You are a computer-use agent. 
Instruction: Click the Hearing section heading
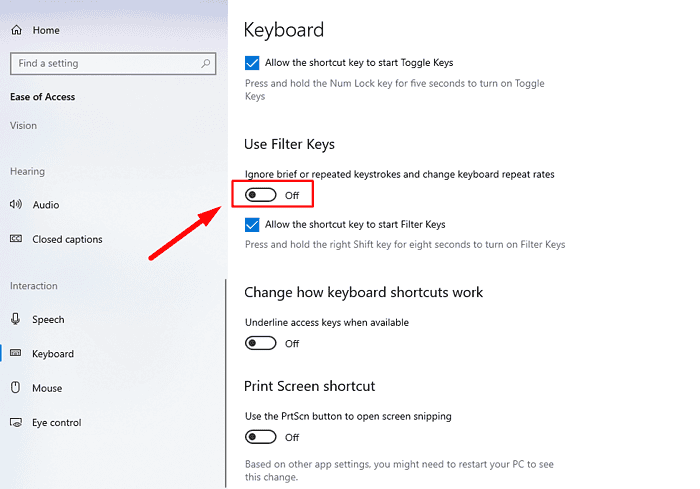(x=27, y=171)
